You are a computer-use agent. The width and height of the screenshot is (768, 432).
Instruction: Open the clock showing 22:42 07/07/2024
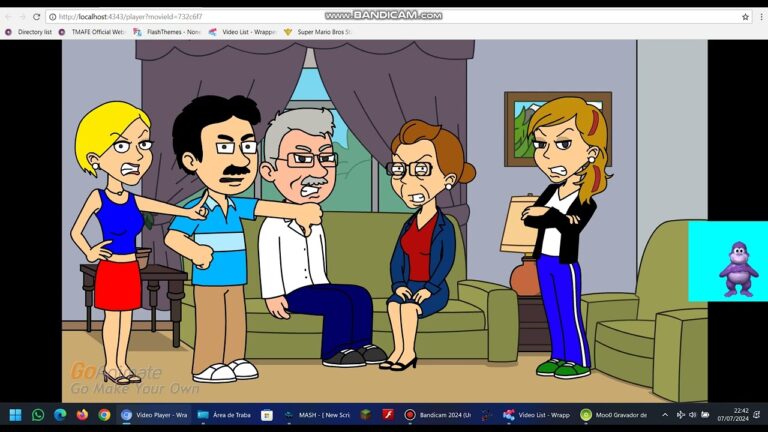pos(733,415)
